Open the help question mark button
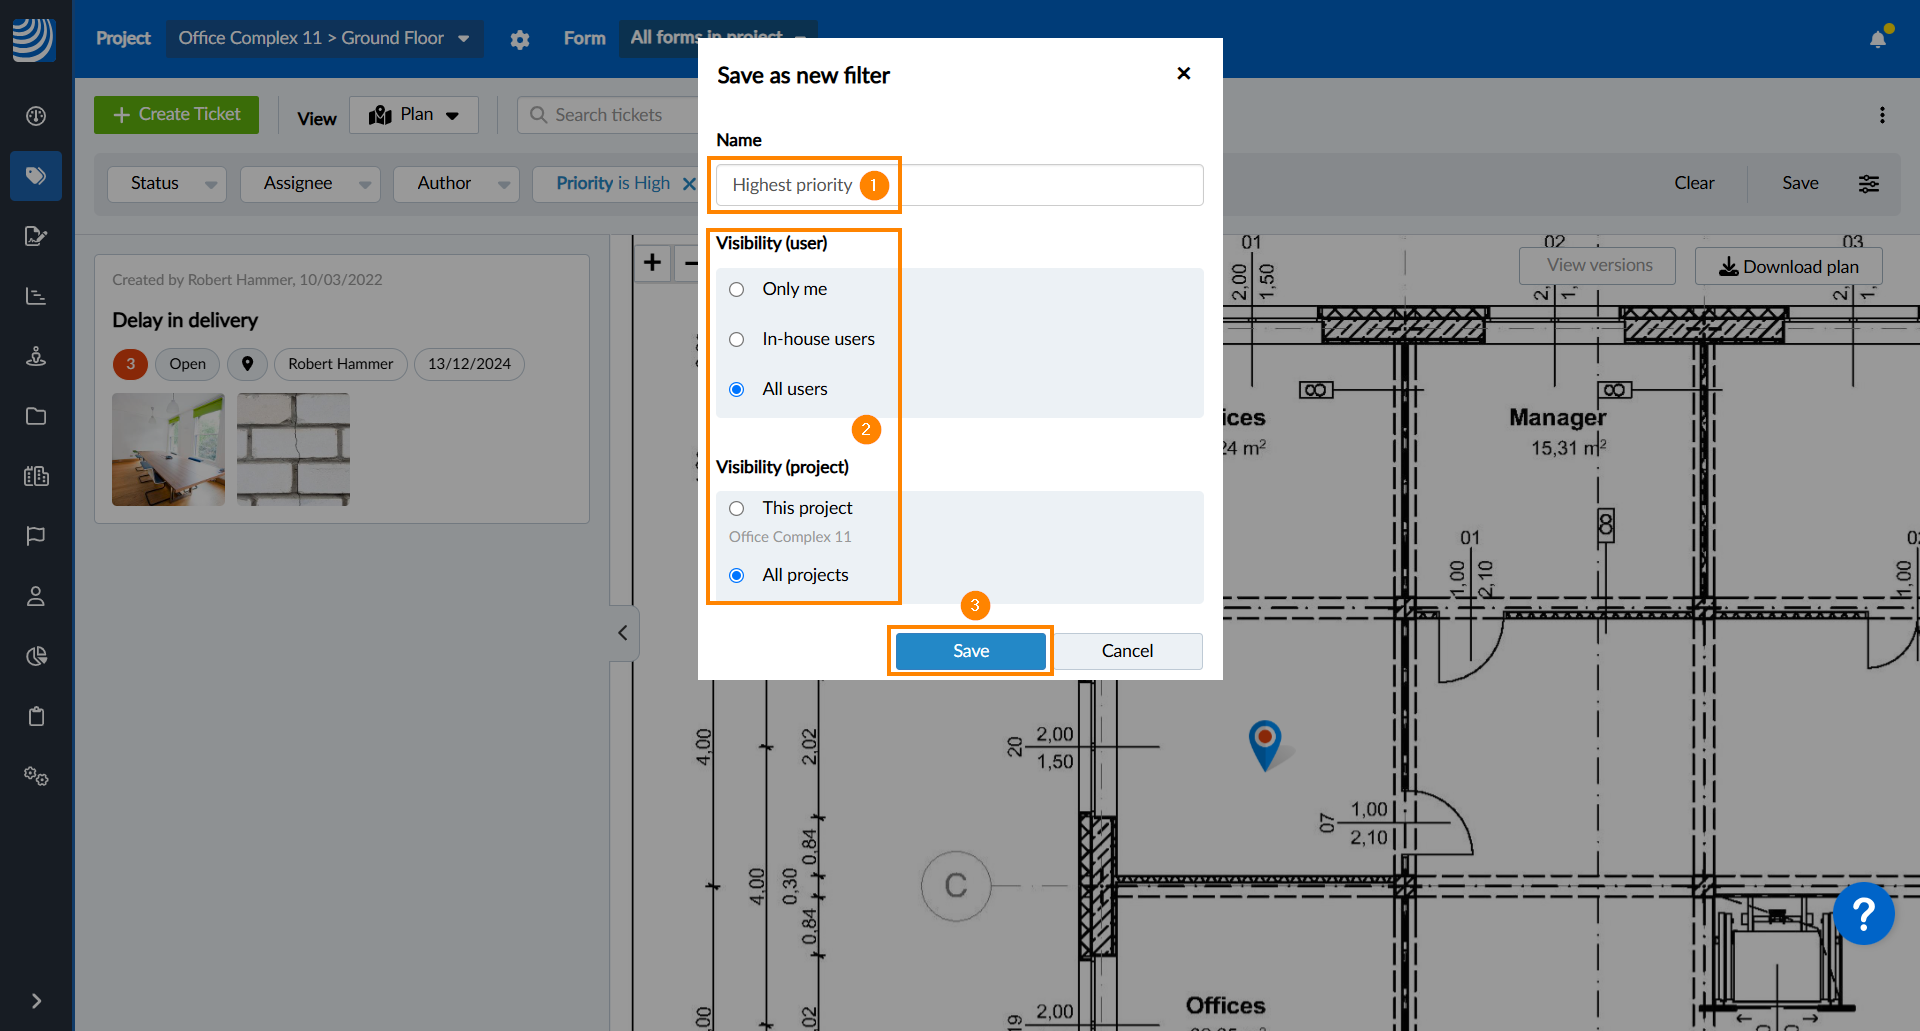 coord(1863,913)
